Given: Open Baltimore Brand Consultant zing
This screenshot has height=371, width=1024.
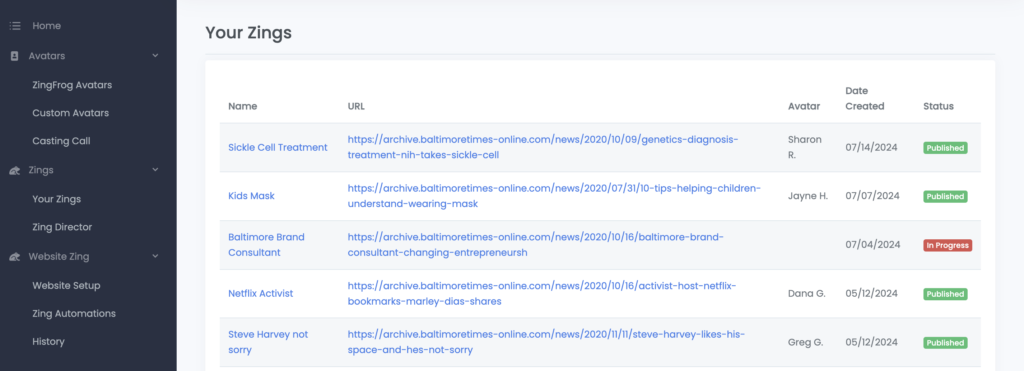Looking at the screenshot, I should [266, 244].
